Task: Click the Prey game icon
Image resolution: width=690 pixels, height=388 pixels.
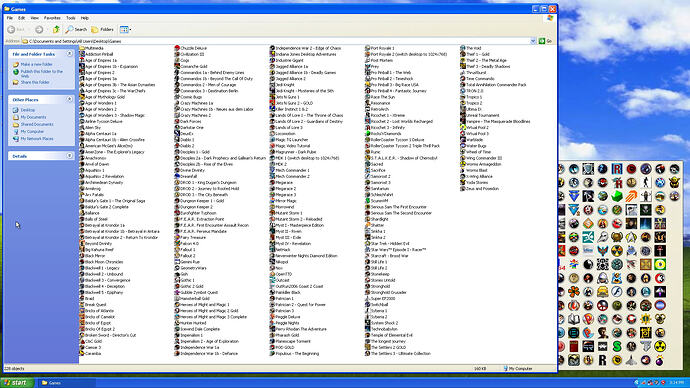Action: coord(367,66)
